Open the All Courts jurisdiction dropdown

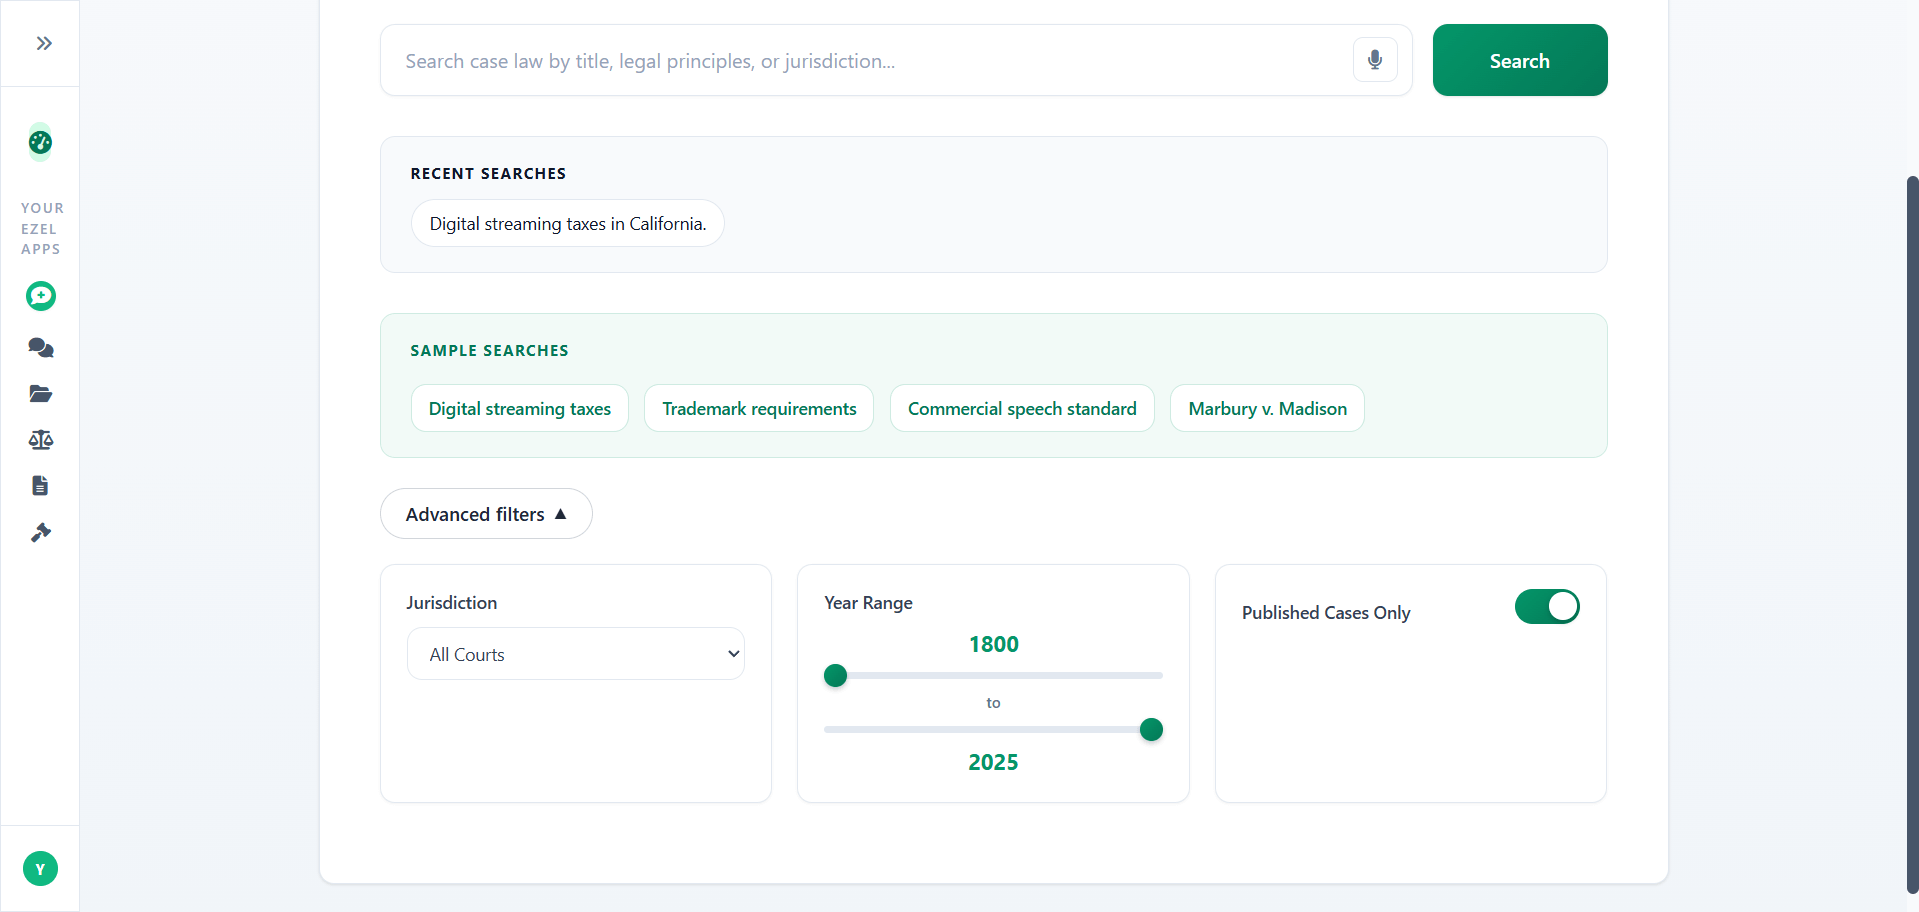tap(575, 653)
